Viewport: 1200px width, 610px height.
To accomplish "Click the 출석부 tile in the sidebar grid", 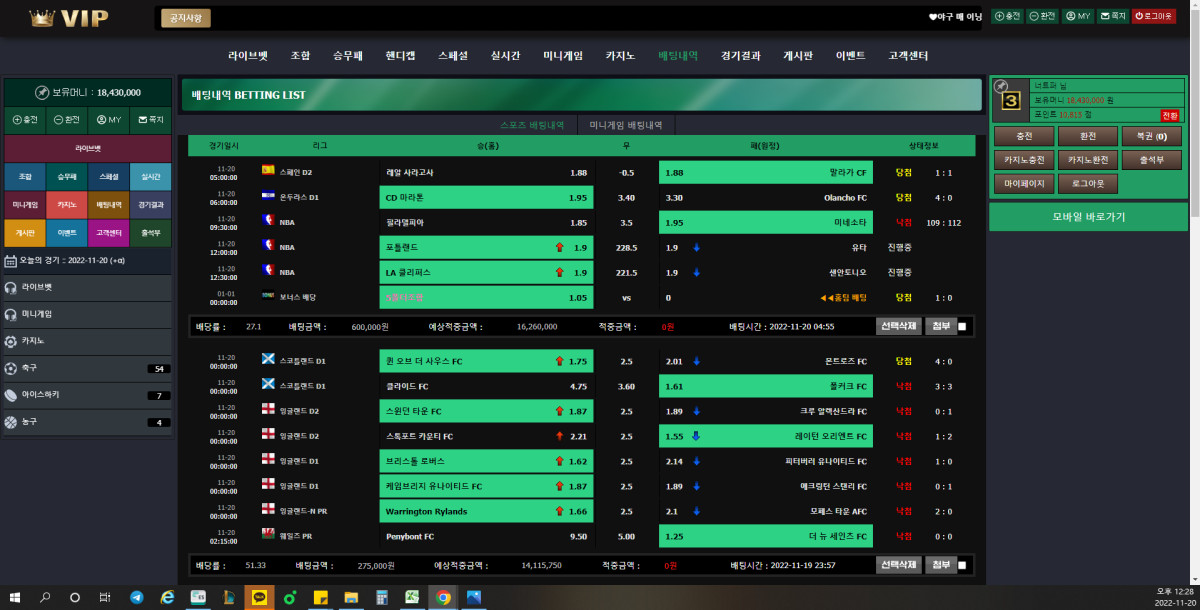I will 150,233.
